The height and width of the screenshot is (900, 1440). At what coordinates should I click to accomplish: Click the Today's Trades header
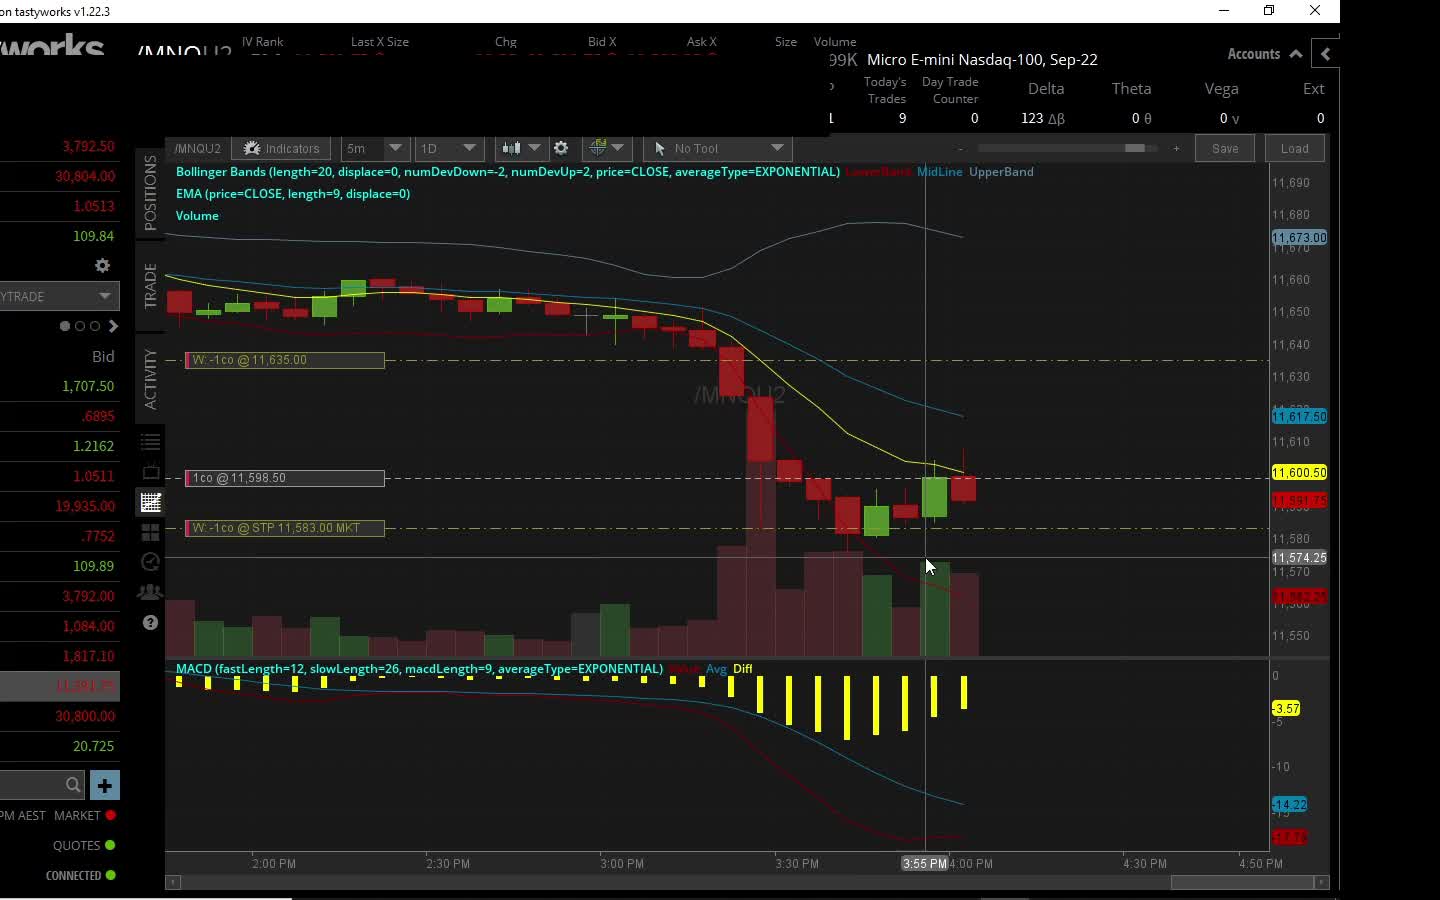coord(885,90)
